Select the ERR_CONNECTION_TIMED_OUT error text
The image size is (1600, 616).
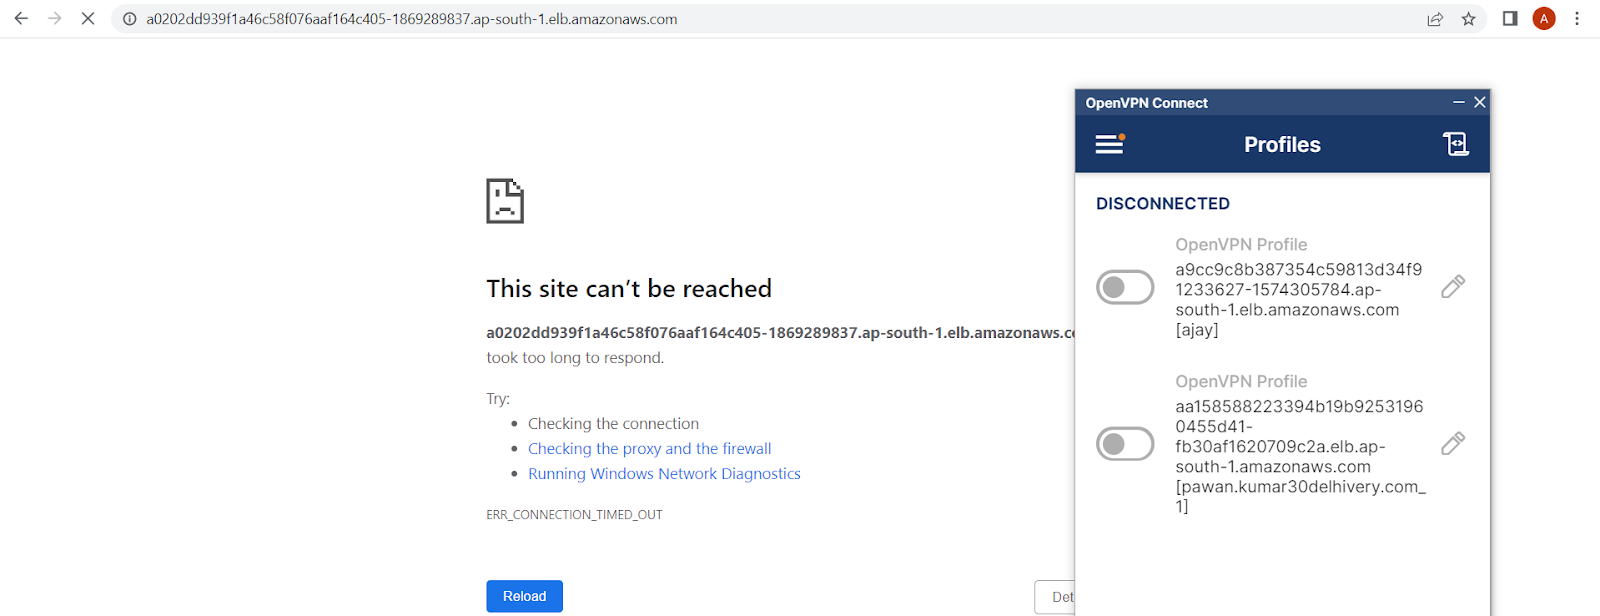575,515
